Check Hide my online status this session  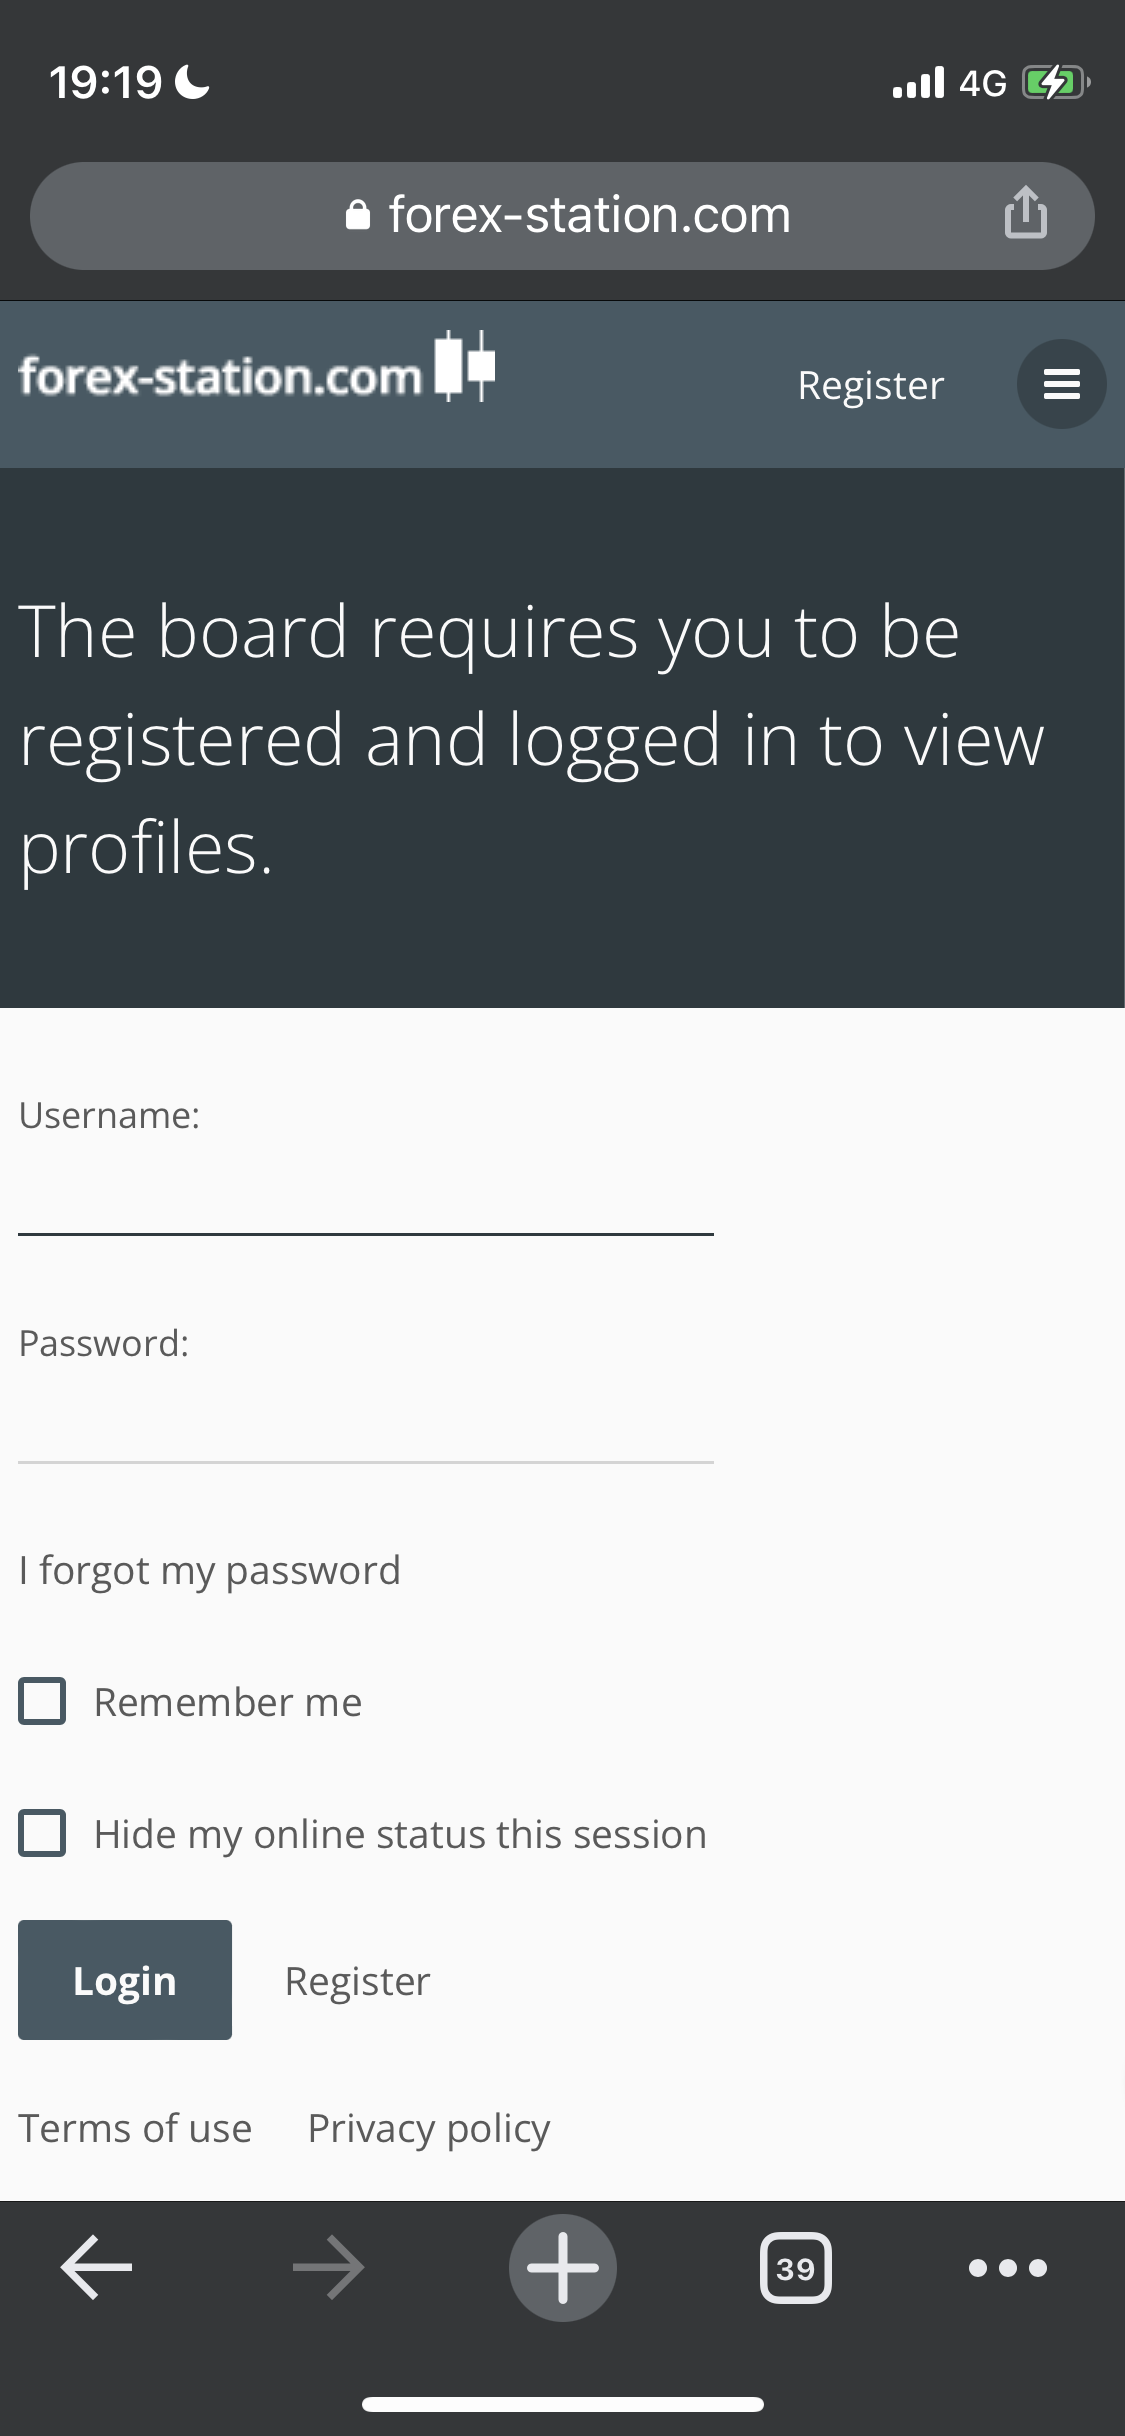[x=43, y=1833]
